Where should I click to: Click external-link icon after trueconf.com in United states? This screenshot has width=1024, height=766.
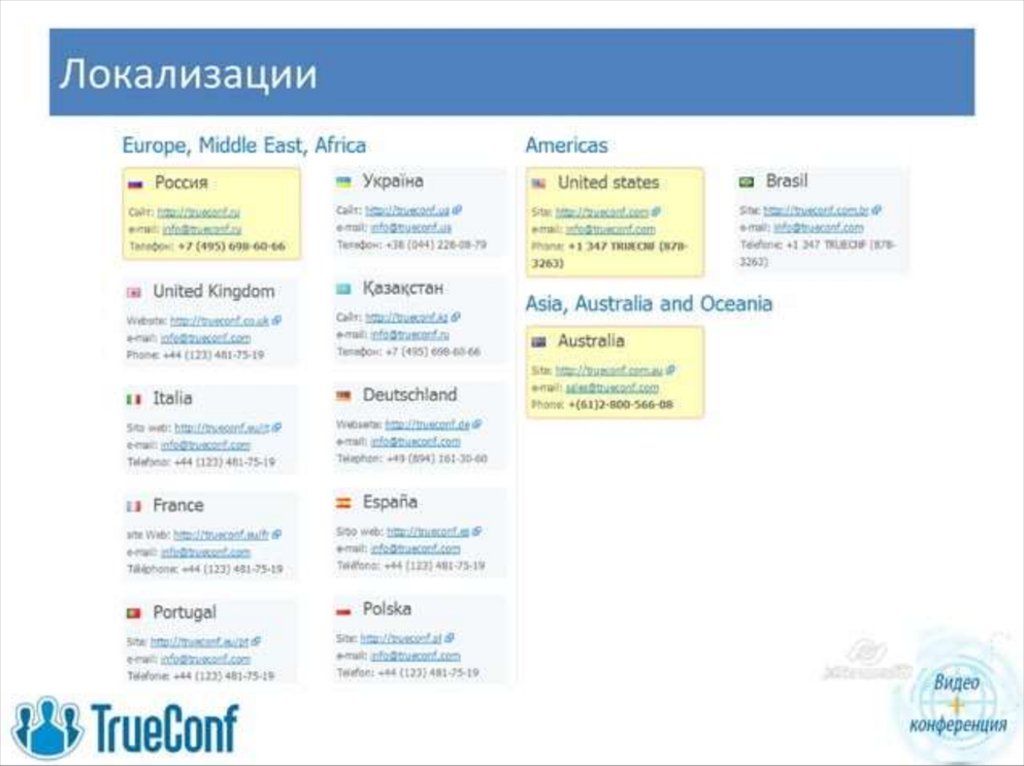pyautogui.click(x=656, y=212)
